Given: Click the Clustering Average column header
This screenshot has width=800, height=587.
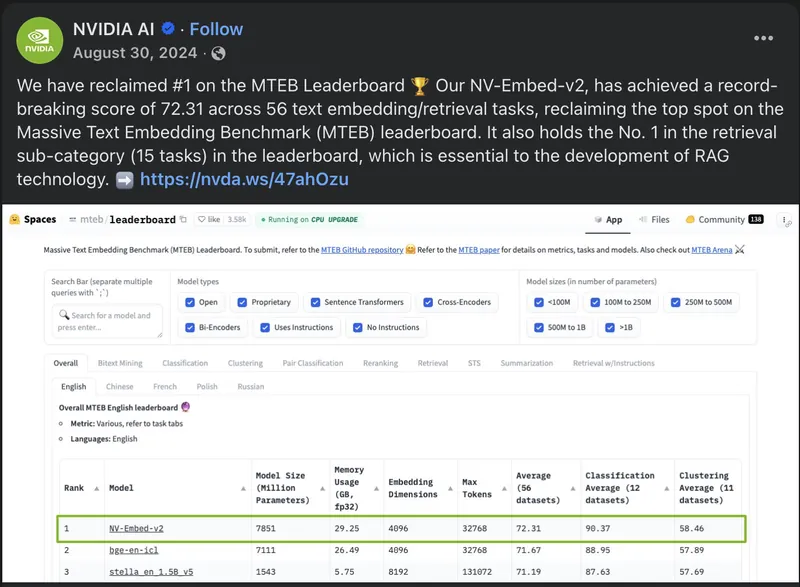Looking at the screenshot, I should (707, 488).
